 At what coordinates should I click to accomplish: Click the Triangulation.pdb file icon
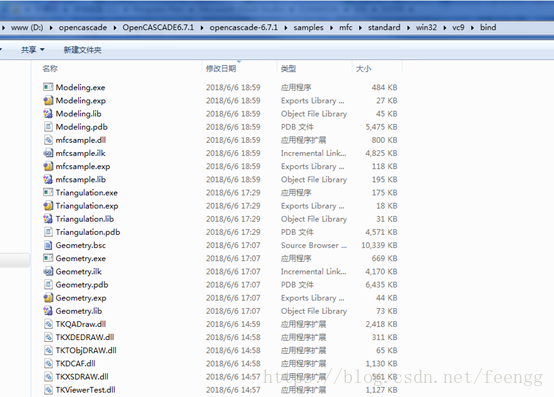48,232
